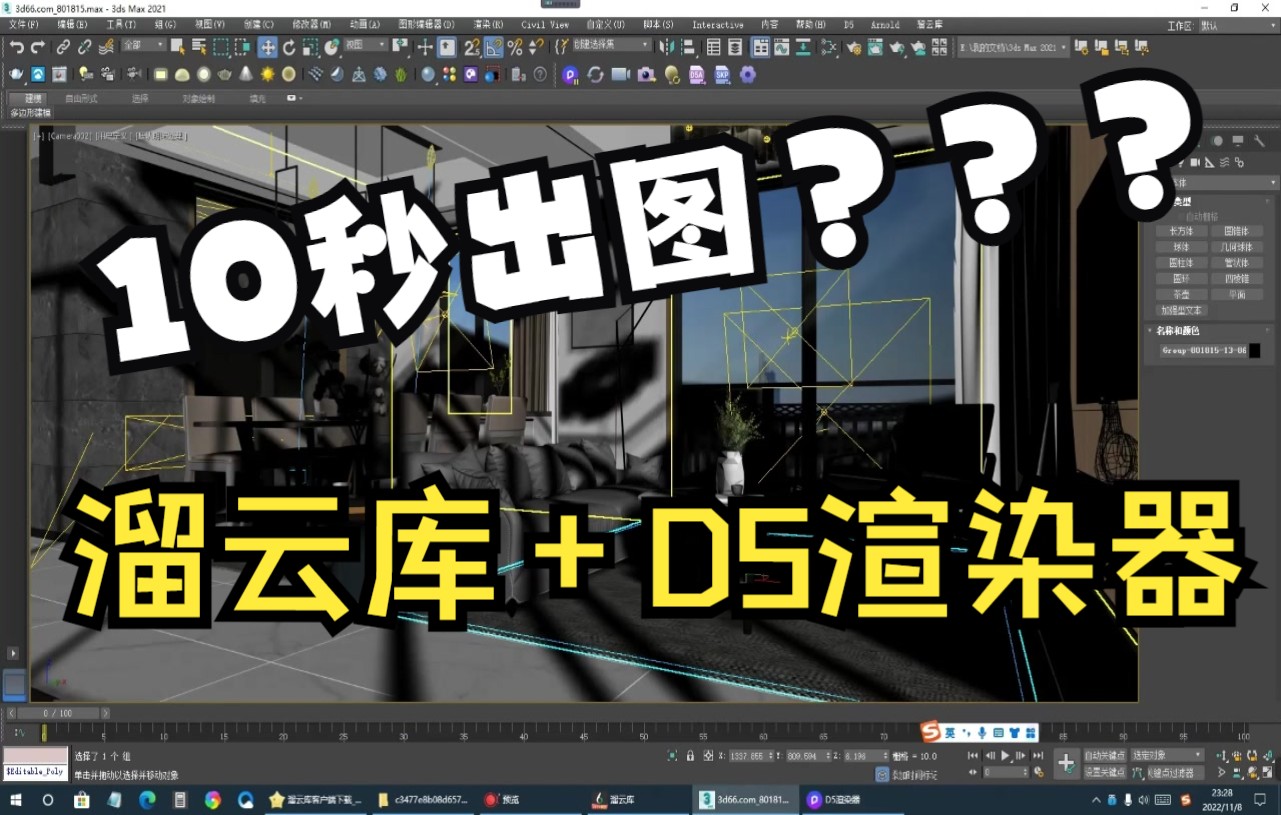
Task: Click the D5A export icon
Action: pyautogui.click(x=696, y=74)
